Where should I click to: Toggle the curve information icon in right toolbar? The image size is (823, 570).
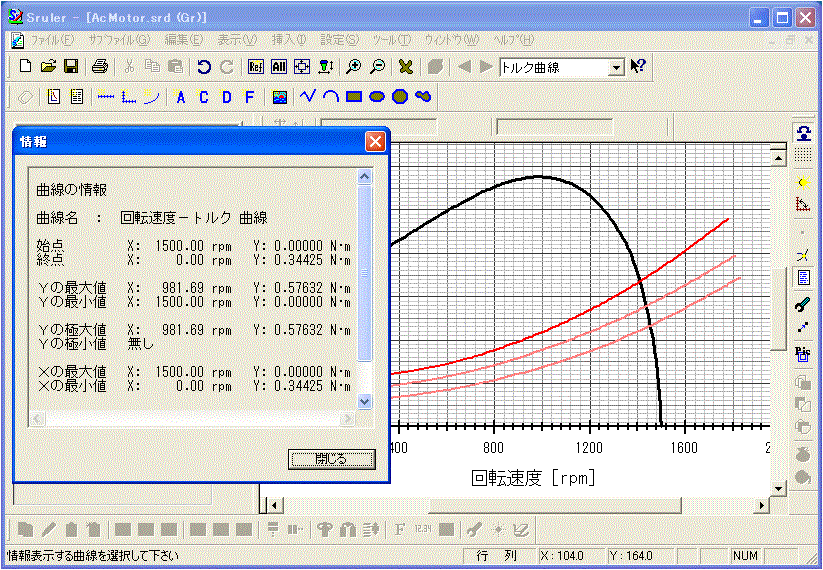(803, 277)
